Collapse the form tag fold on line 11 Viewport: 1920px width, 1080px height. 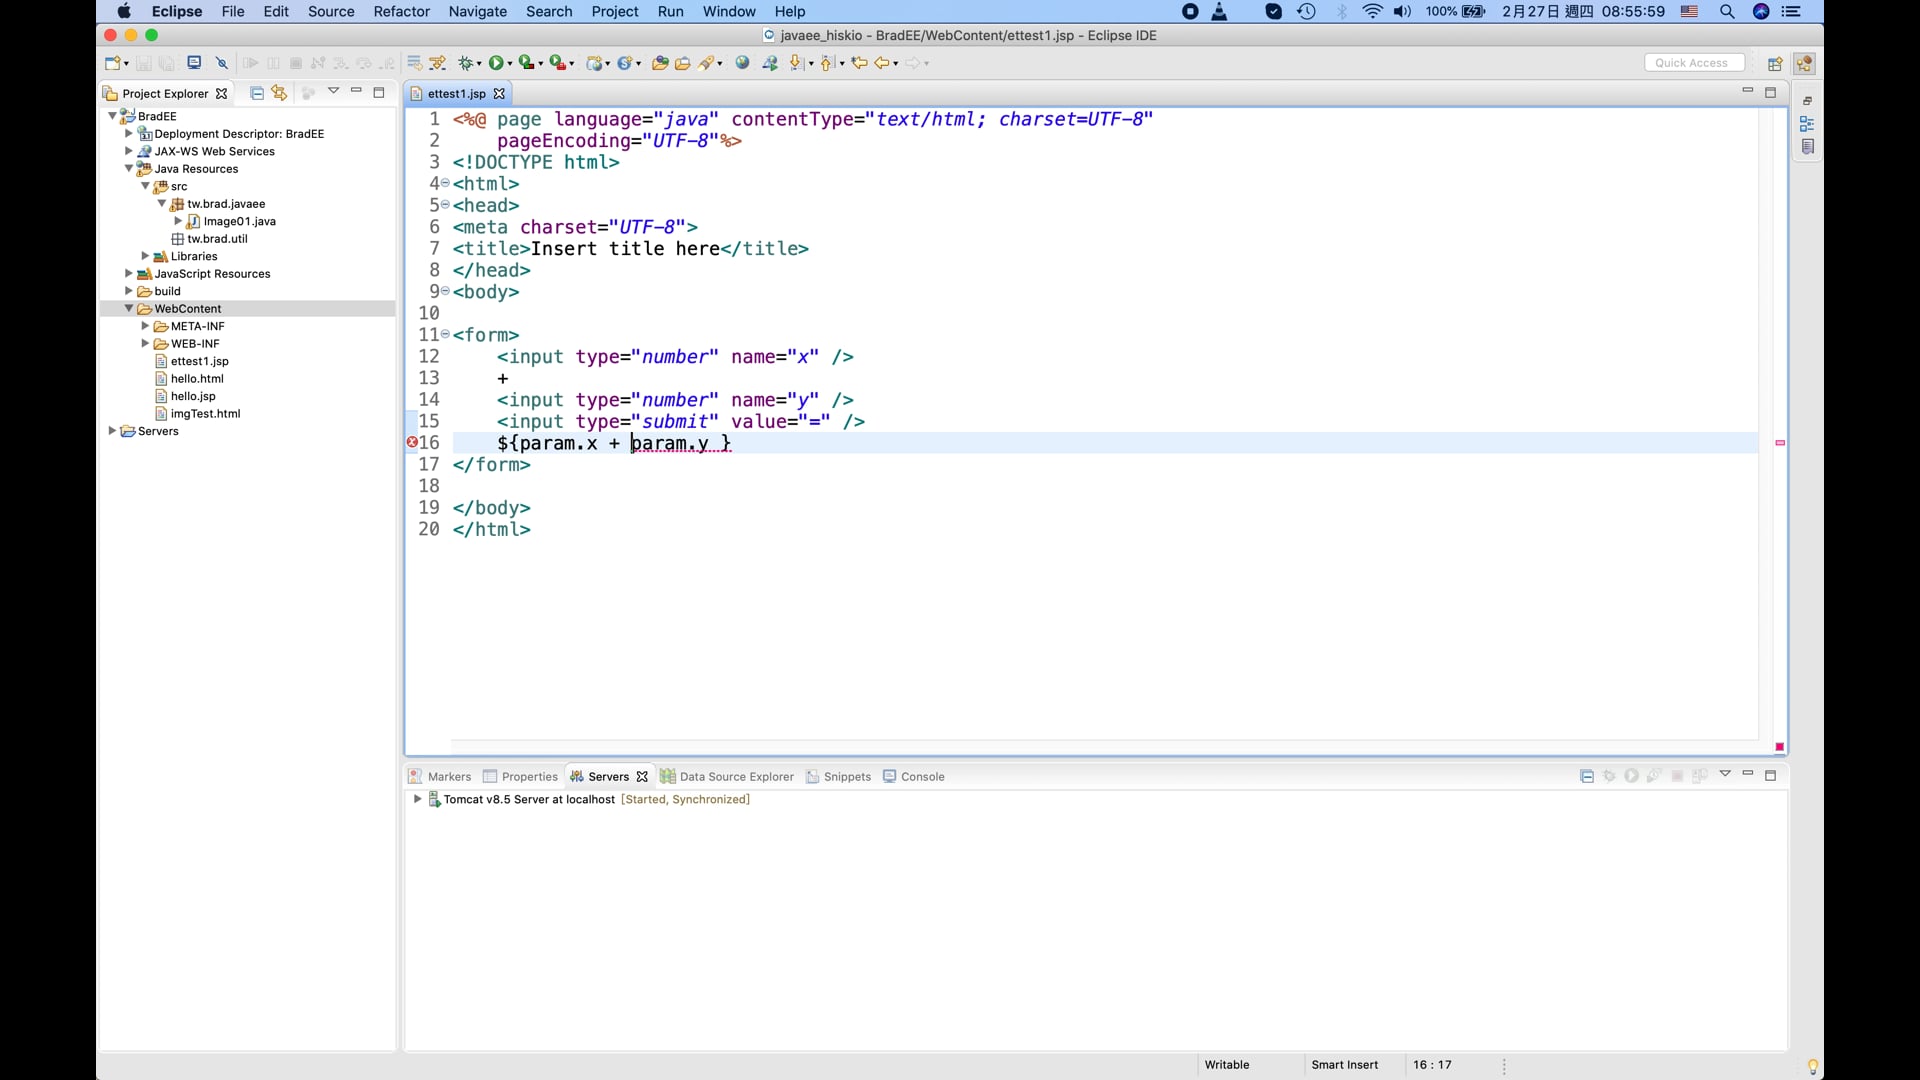[445, 335]
